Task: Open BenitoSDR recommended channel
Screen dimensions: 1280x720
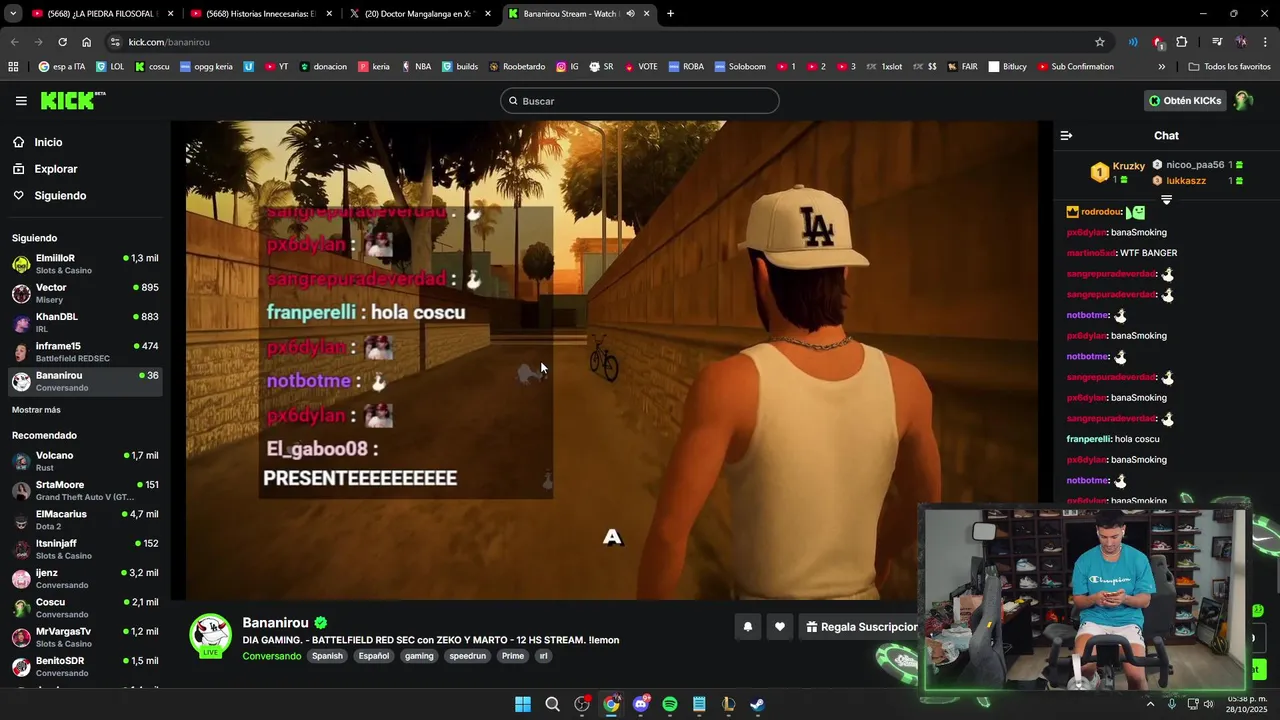Action: 85,666
